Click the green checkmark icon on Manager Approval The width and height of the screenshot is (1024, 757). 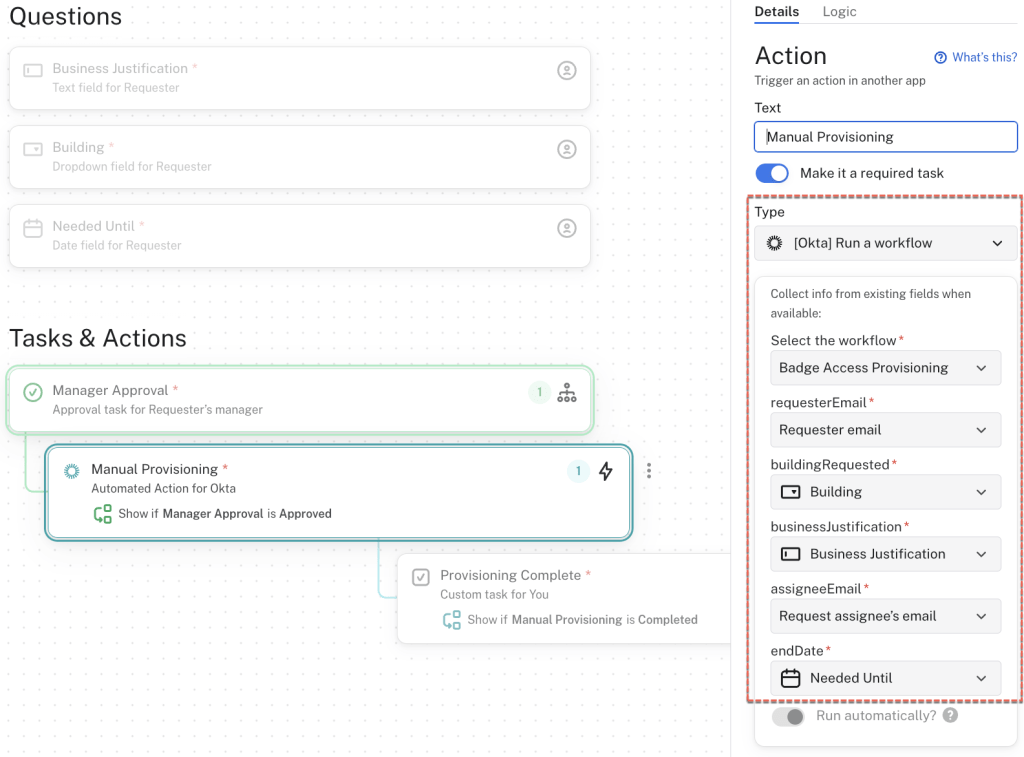point(33,393)
